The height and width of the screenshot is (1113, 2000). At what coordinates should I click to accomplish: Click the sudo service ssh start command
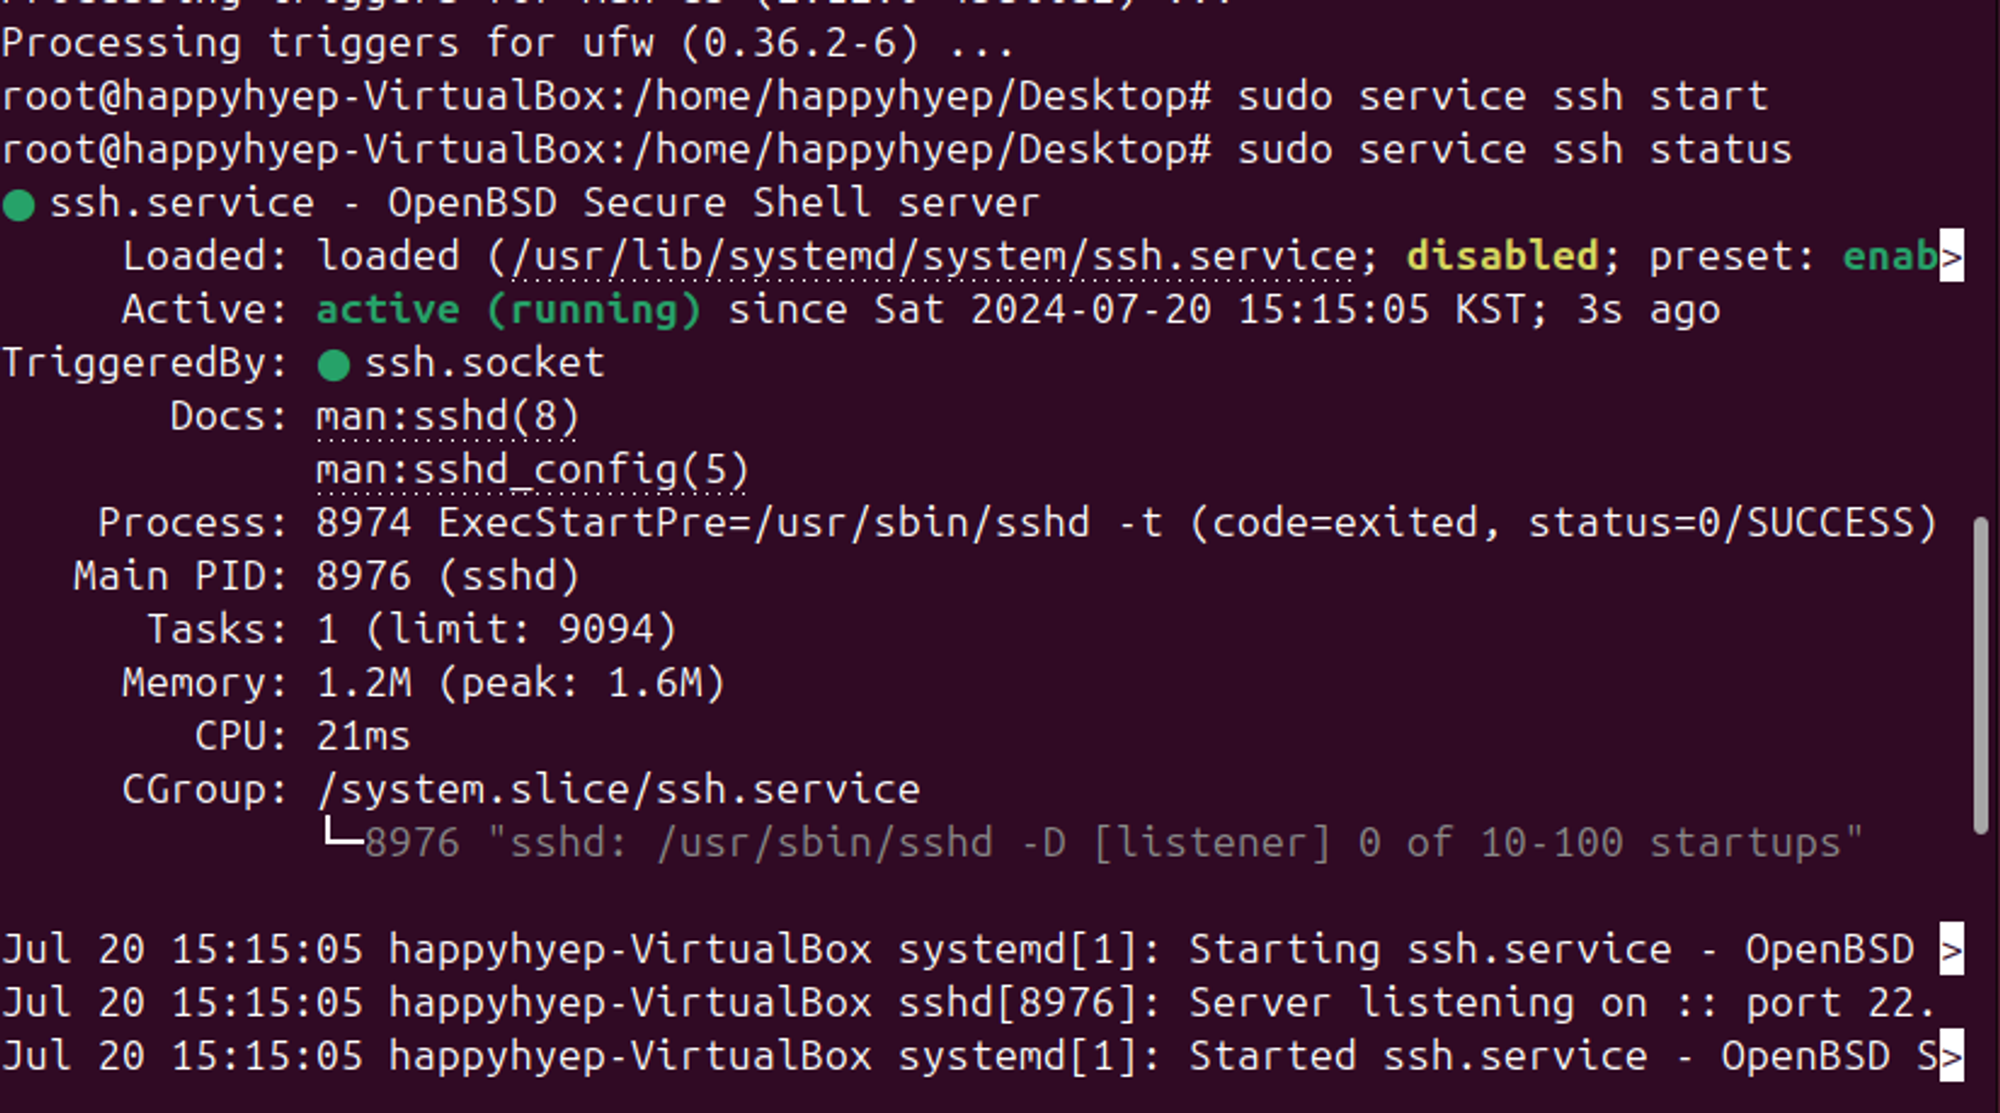[1503, 97]
